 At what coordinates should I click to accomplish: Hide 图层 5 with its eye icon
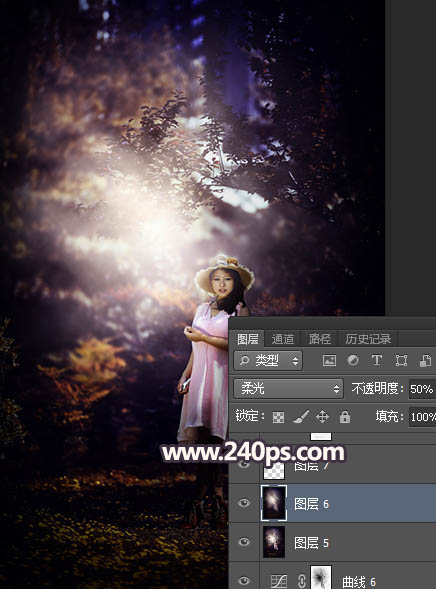[244, 541]
